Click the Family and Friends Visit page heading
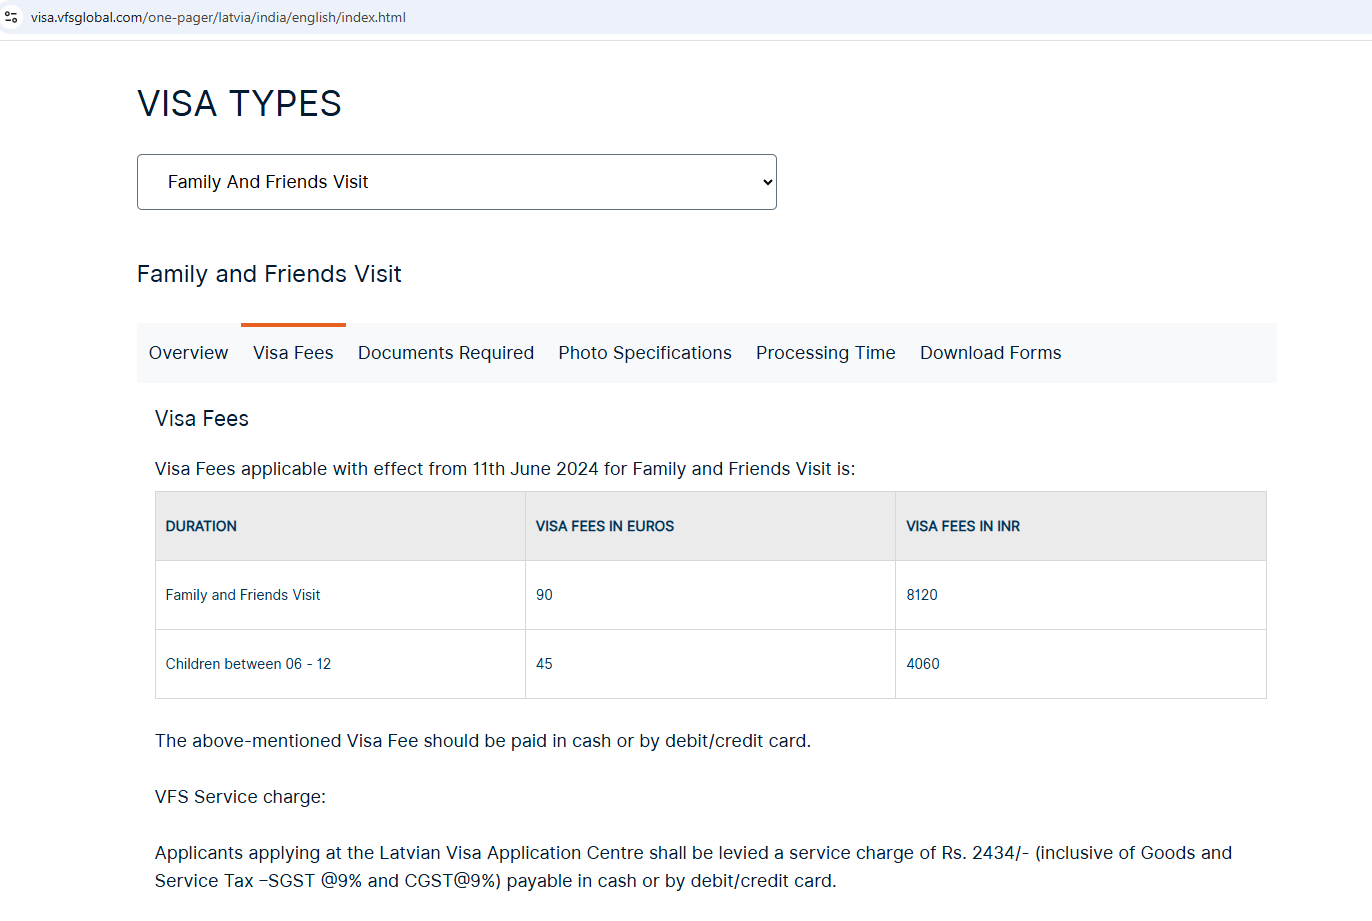 pyautogui.click(x=269, y=274)
